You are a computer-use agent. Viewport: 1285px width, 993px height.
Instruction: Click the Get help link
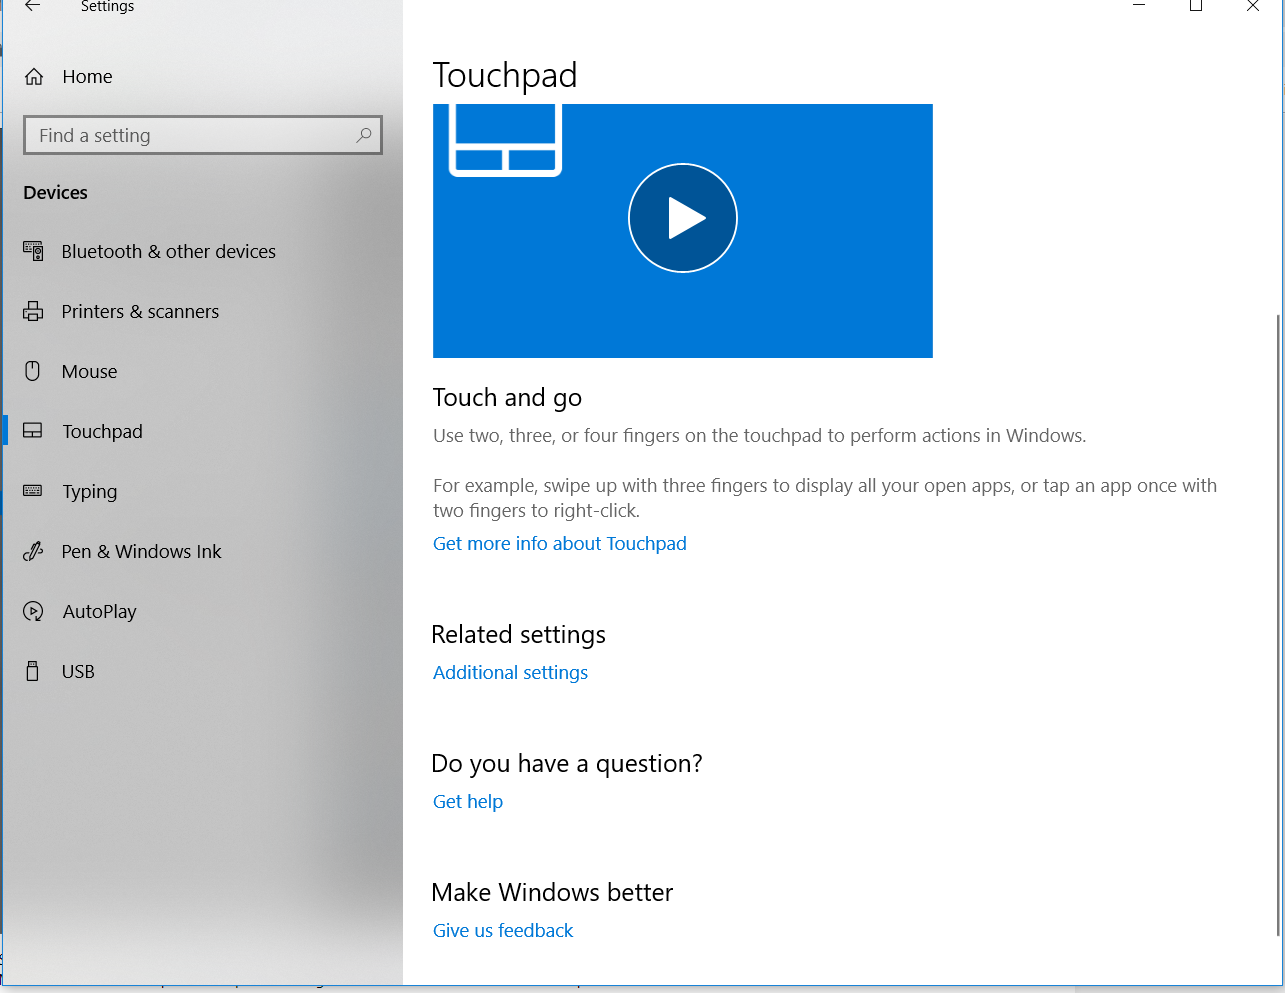pyautogui.click(x=468, y=801)
